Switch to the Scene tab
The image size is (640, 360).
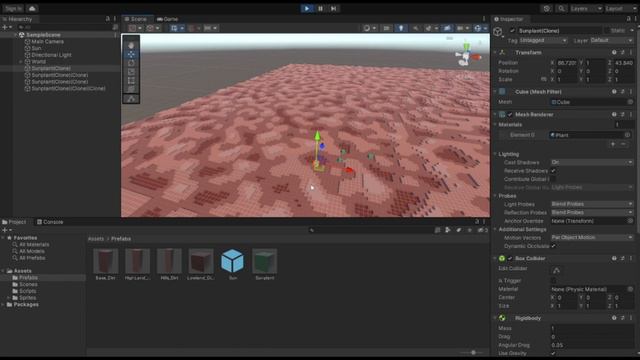136,19
